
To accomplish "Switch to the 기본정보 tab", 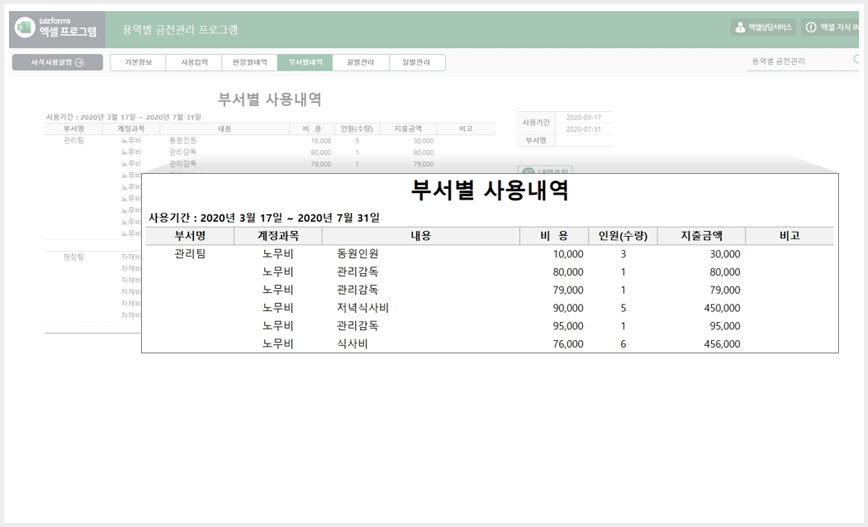I will pos(138,63).
